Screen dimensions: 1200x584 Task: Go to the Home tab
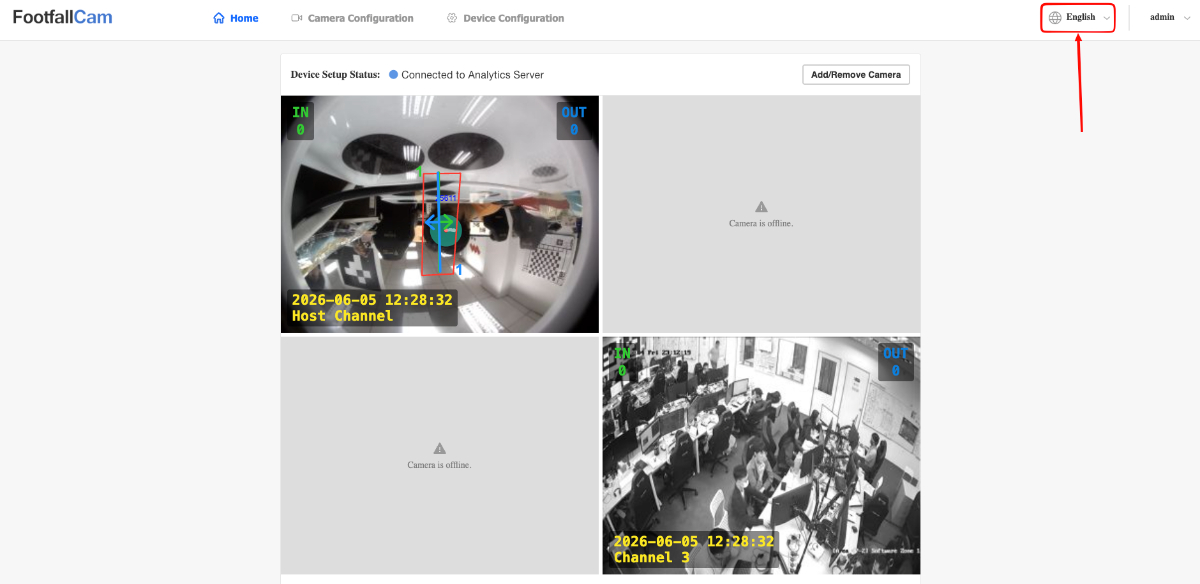click(x=236, y=18)
